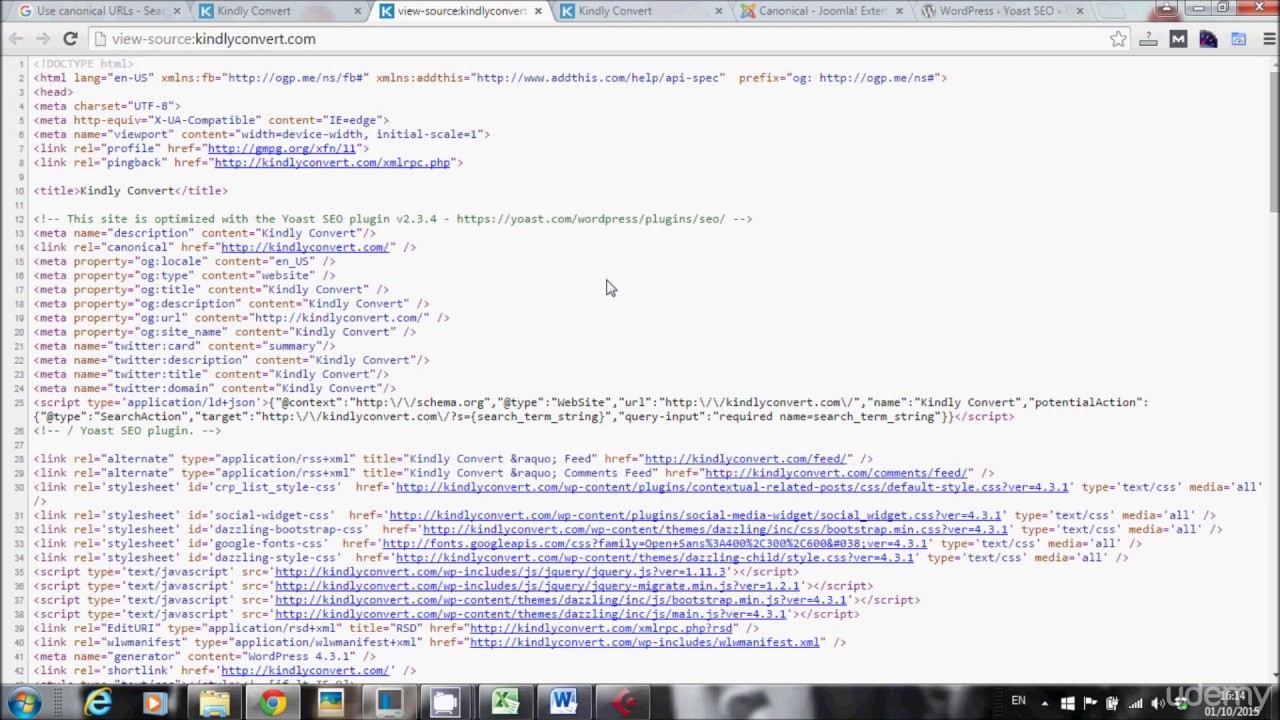
Task: Open the bootstrap.min.js script link
Action: click(x=561, y=599)
